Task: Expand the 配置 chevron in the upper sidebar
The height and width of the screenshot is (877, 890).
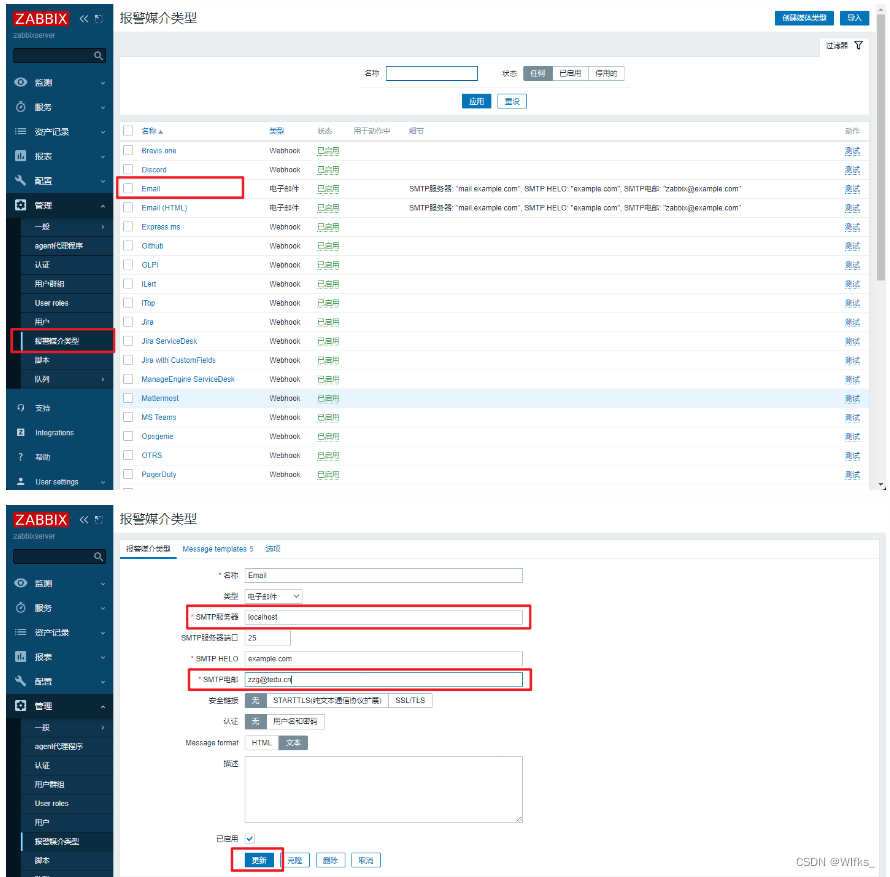Action: coord(103,181)
